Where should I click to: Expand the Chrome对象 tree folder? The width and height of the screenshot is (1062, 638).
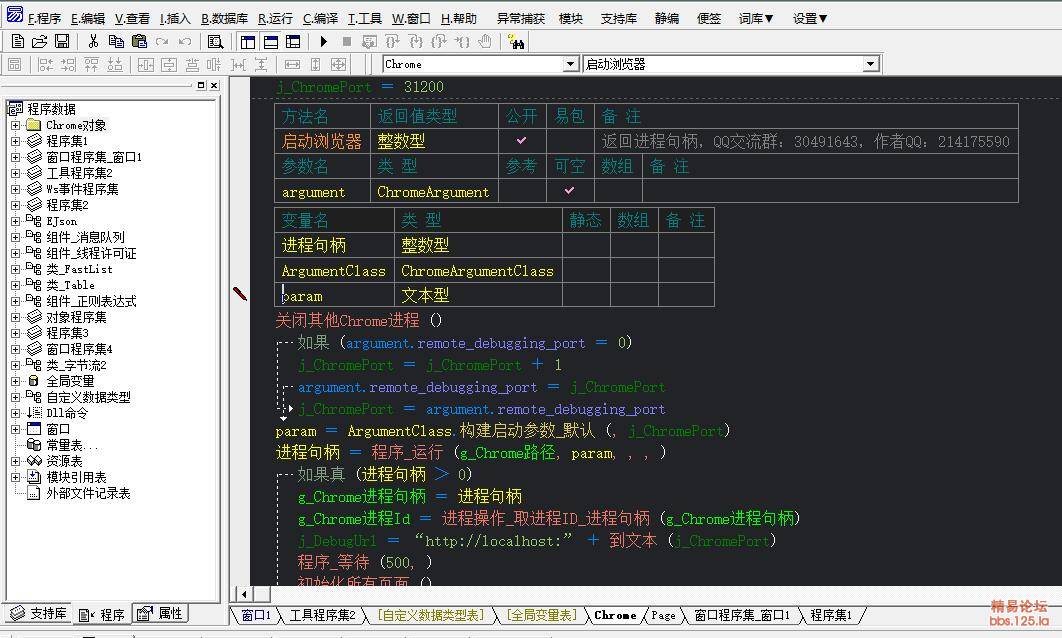tap(16, 125)
